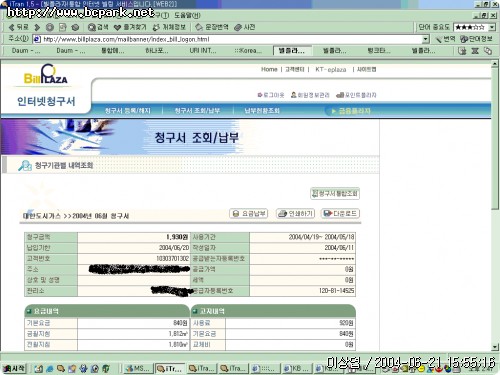The image size is (500, 375).
Task: Open the 금융플라자 menu
Action: [x=352, y=111]
